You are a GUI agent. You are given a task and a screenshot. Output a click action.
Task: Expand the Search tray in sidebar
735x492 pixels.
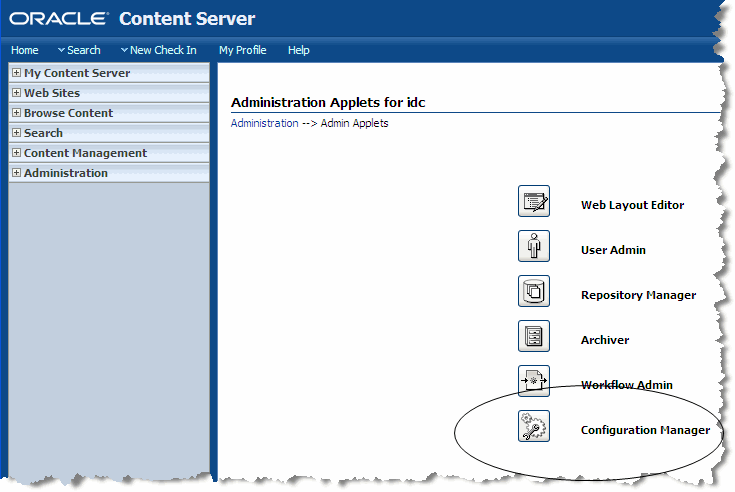[16, 133]
